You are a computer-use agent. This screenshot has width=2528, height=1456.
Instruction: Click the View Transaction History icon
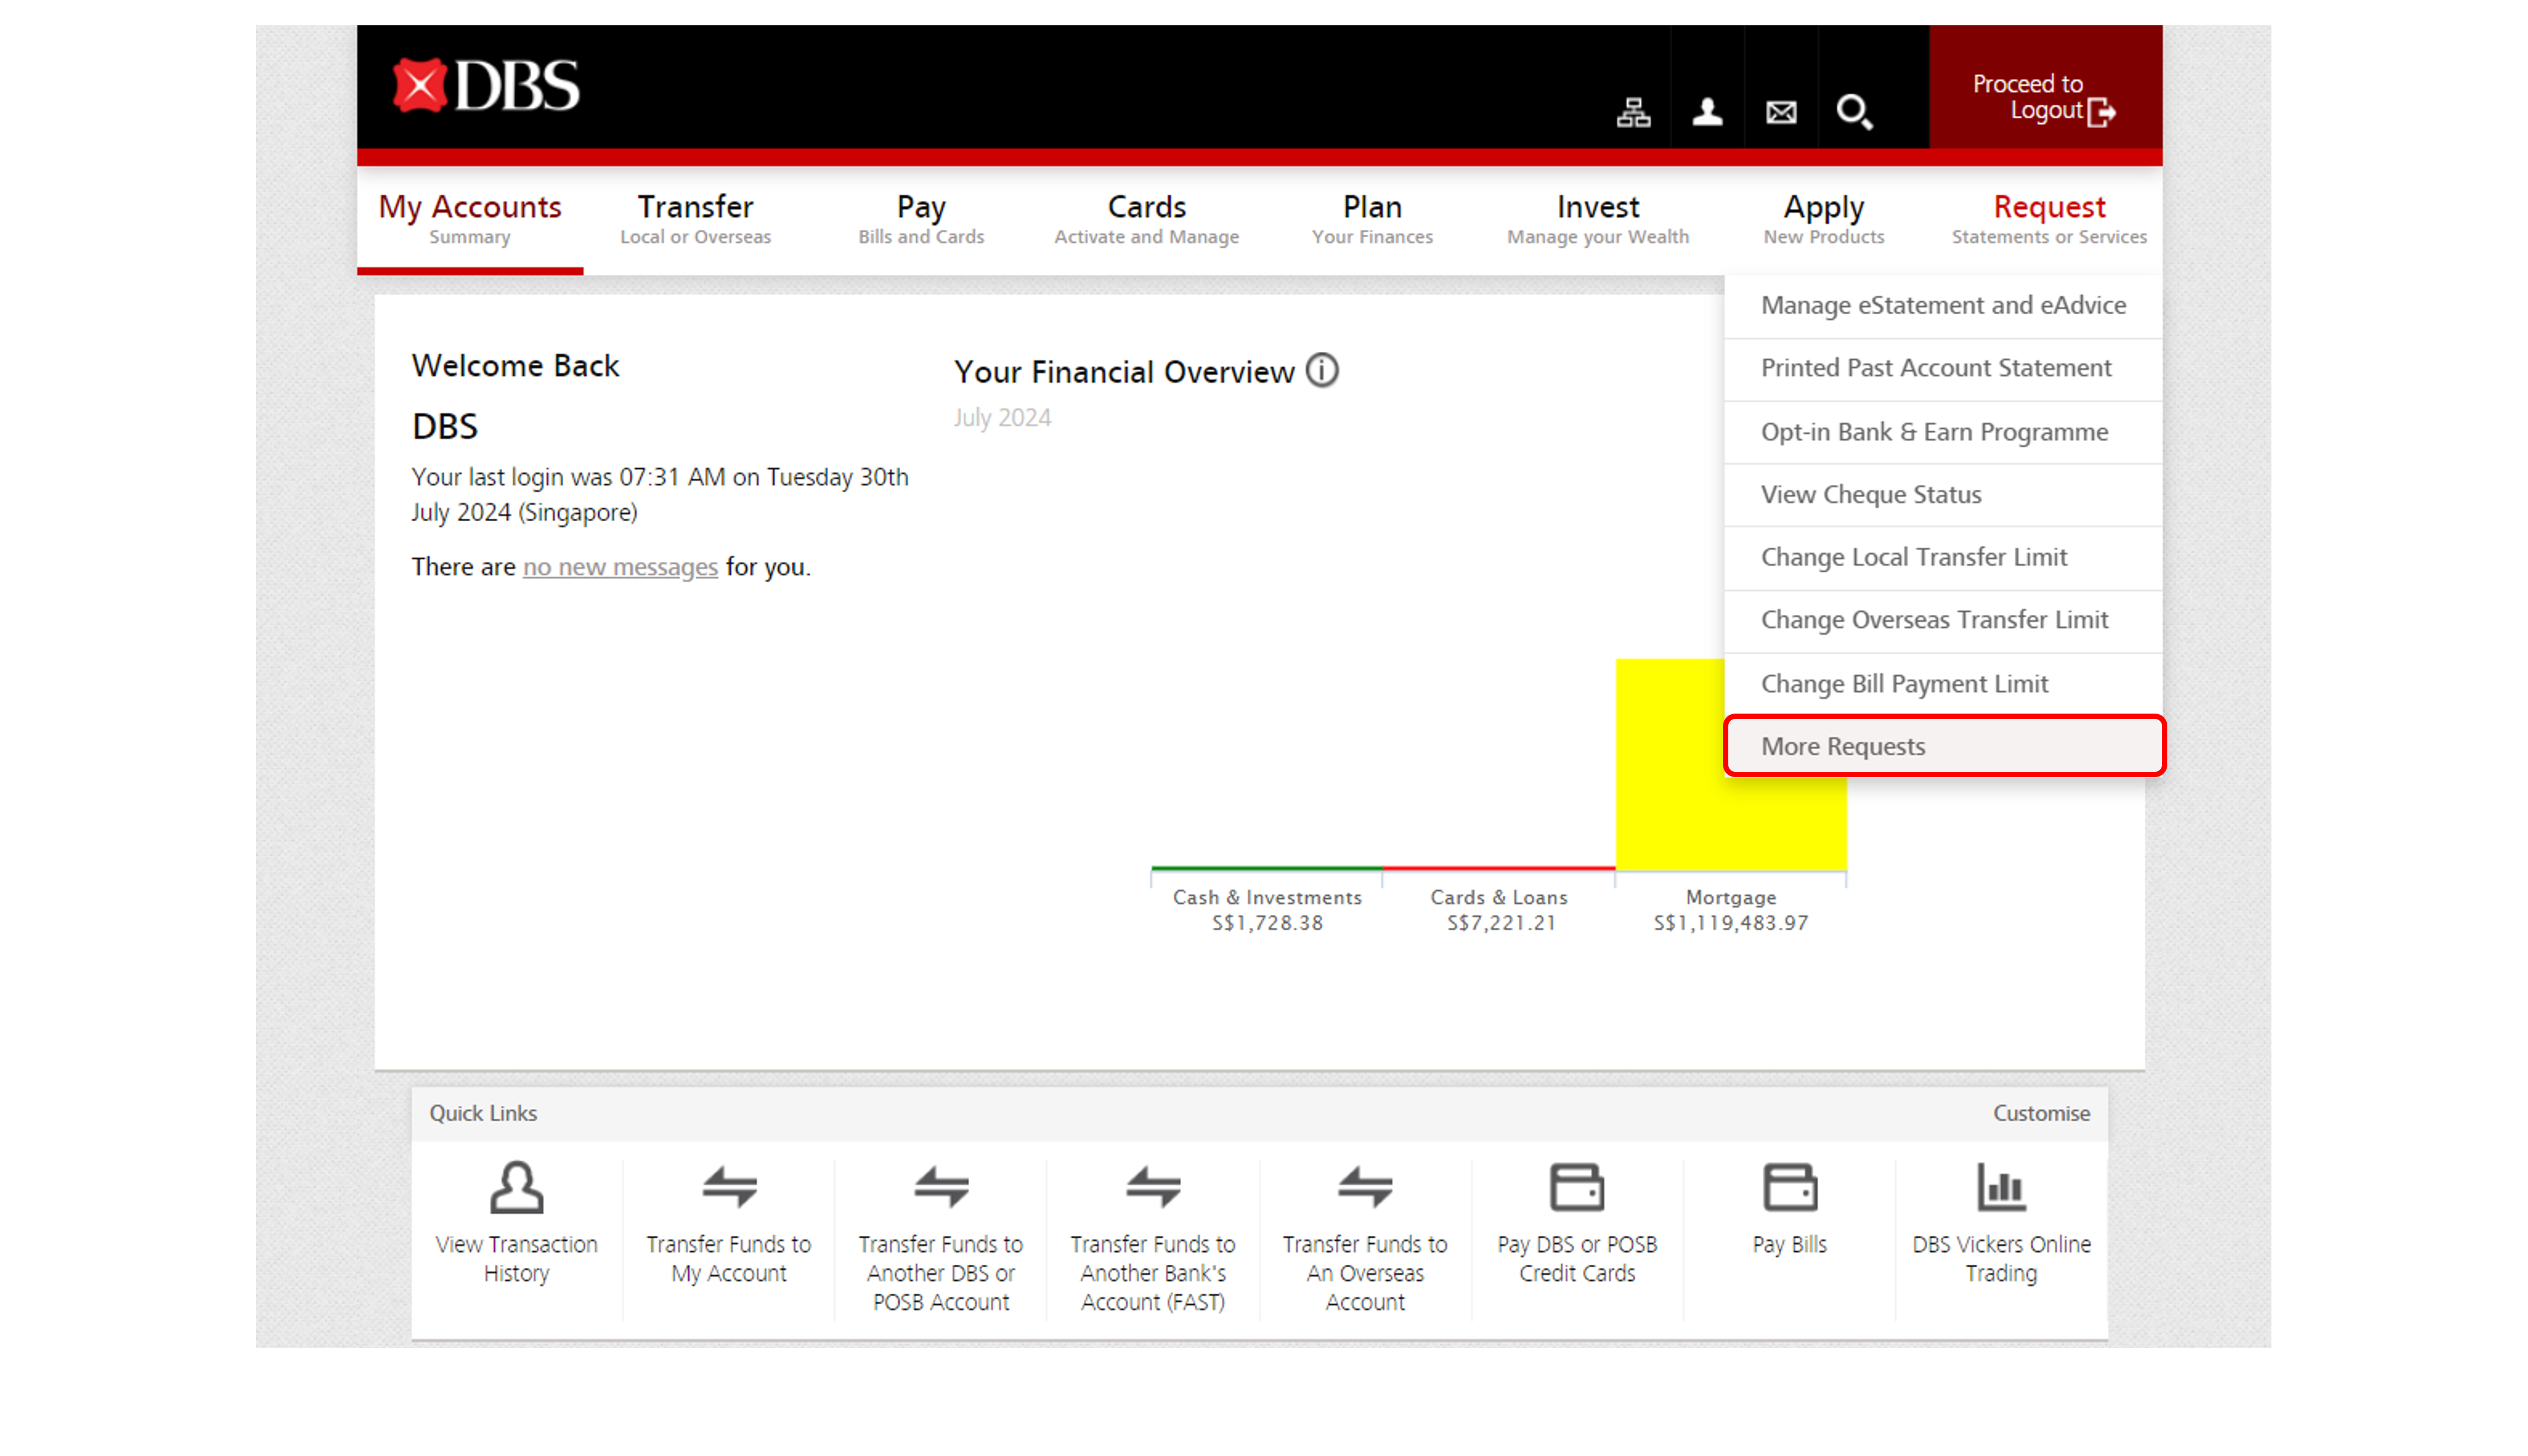(516, 1187)
